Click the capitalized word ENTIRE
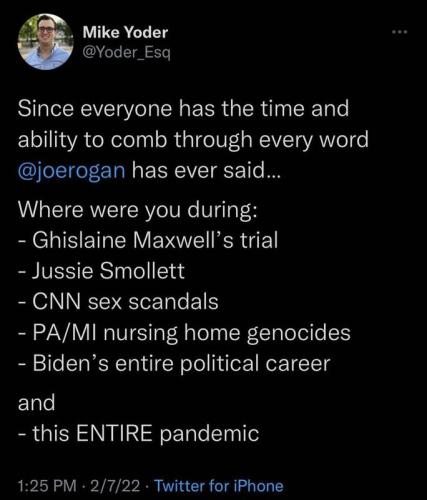427x500 pixels. coord(116,433)
